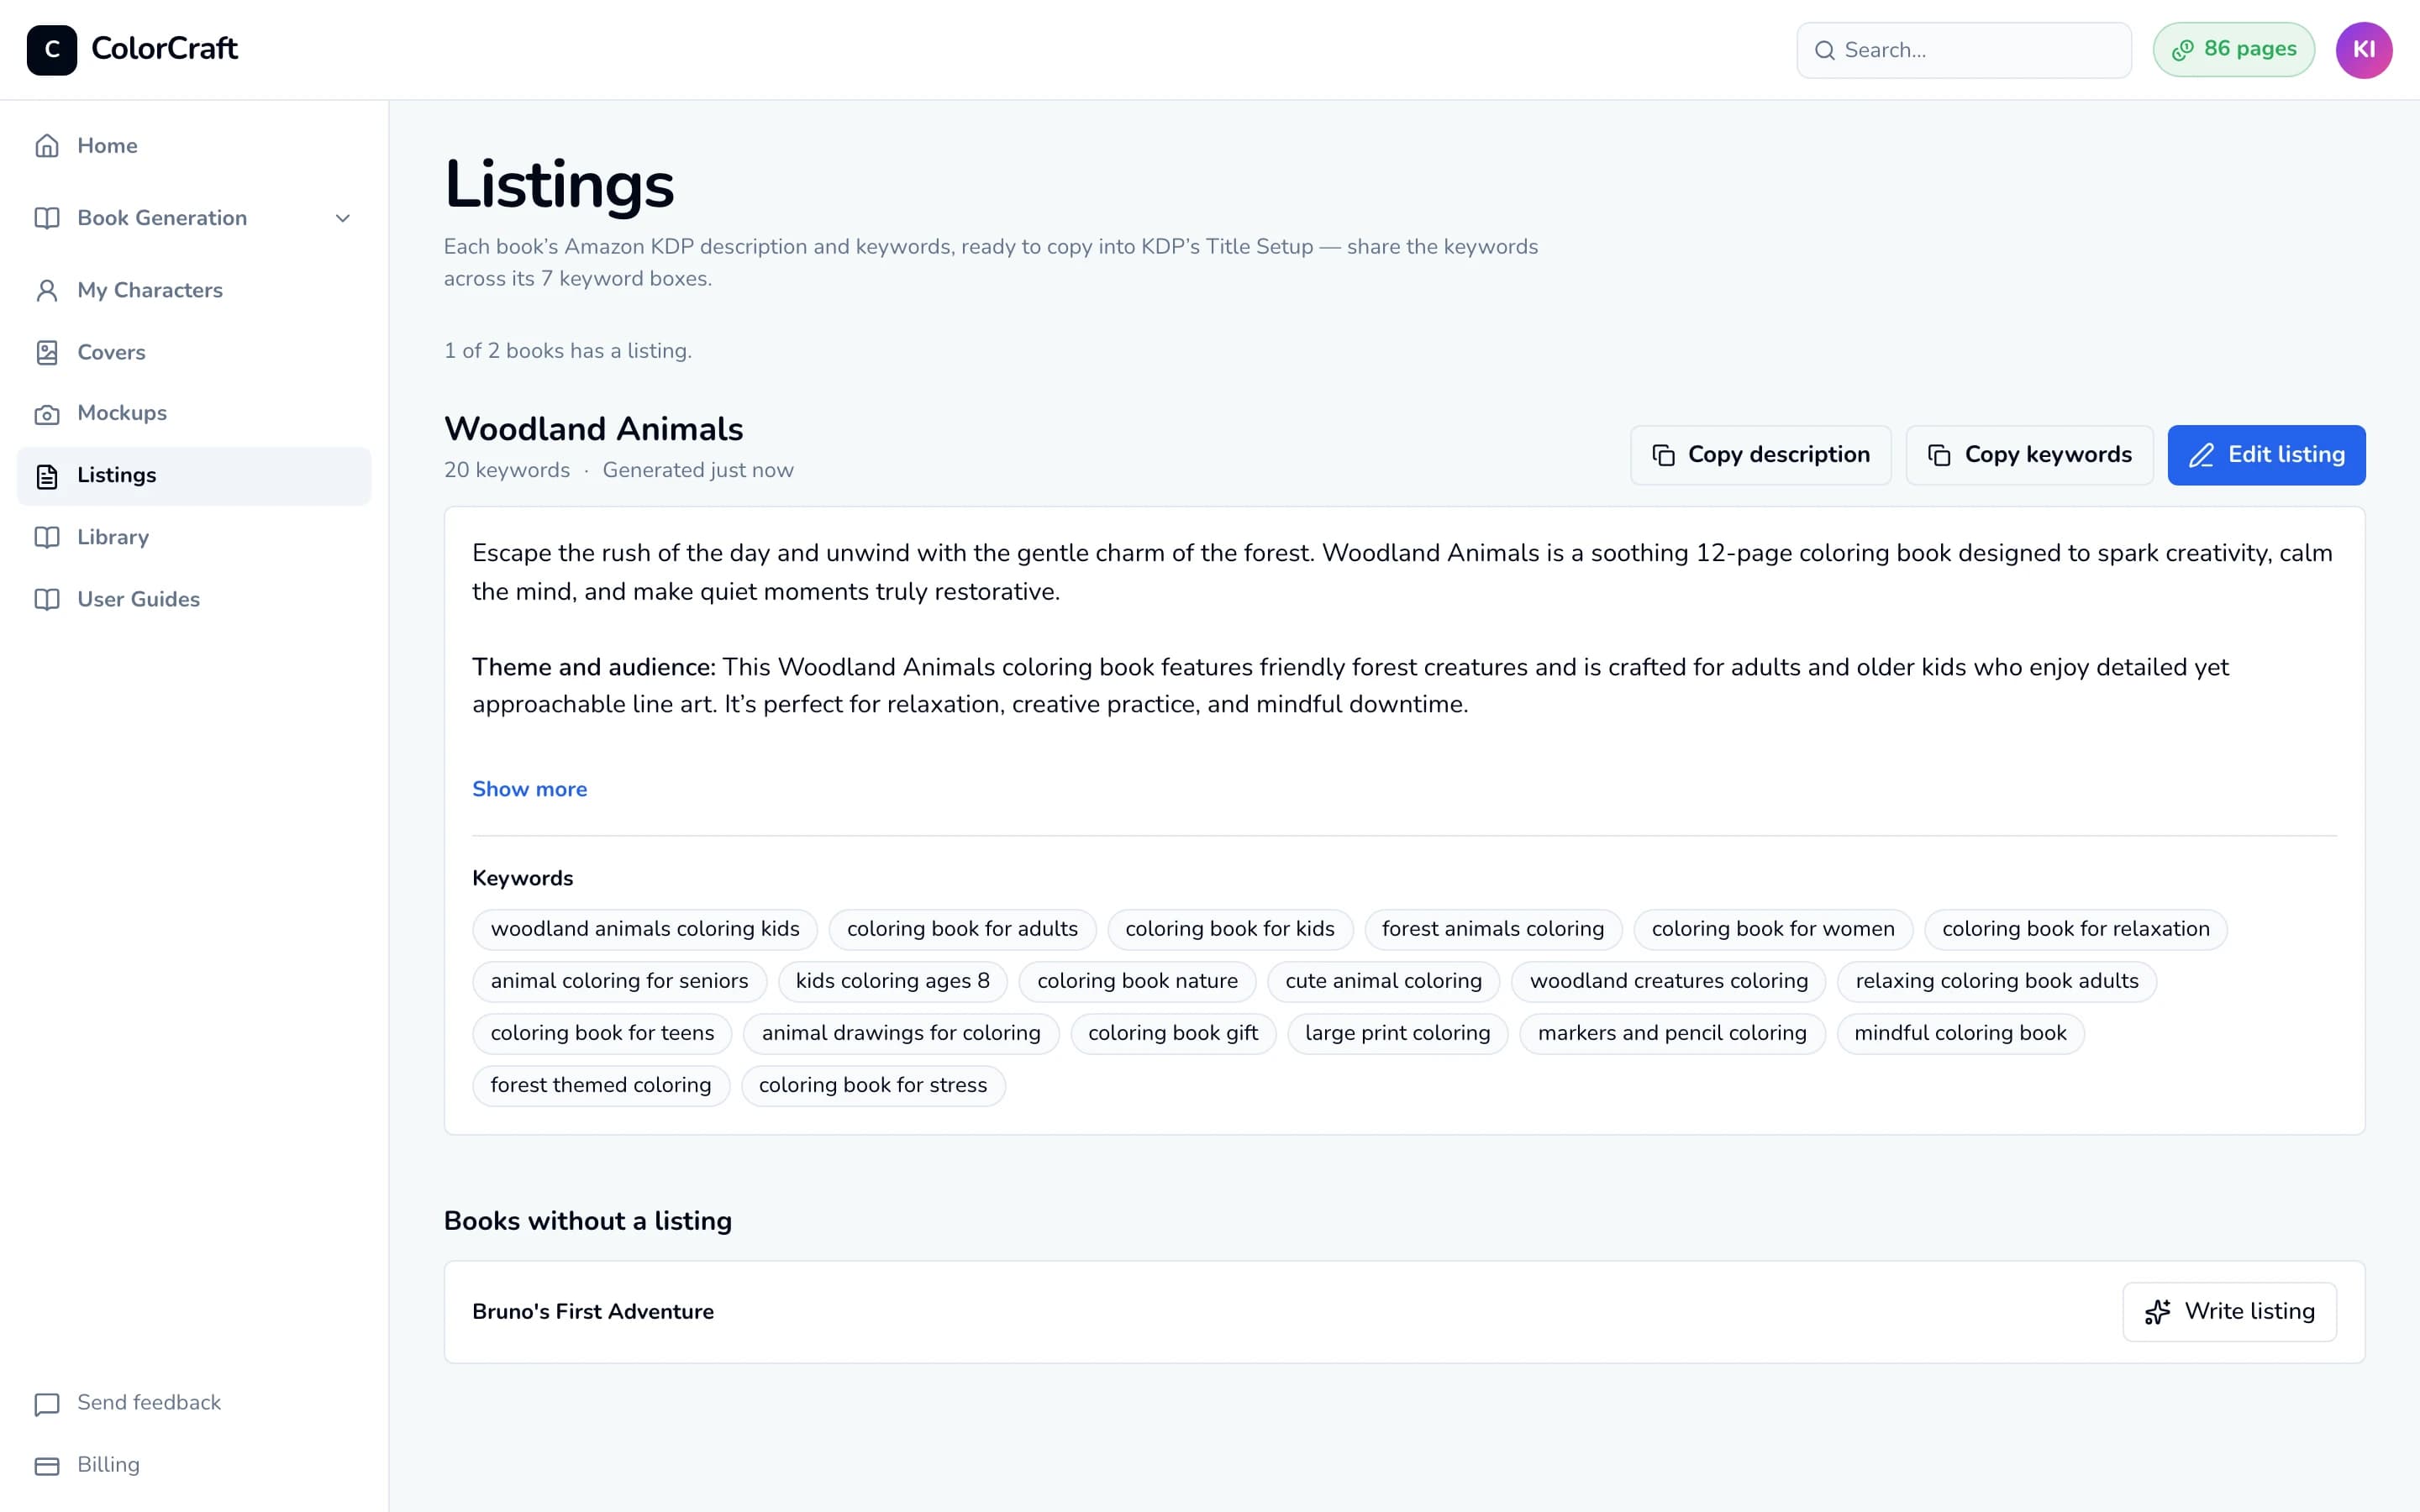Show more of the Woodland Animals description
Viewport: 2420px width, 1512px height.
pos(530,789)
